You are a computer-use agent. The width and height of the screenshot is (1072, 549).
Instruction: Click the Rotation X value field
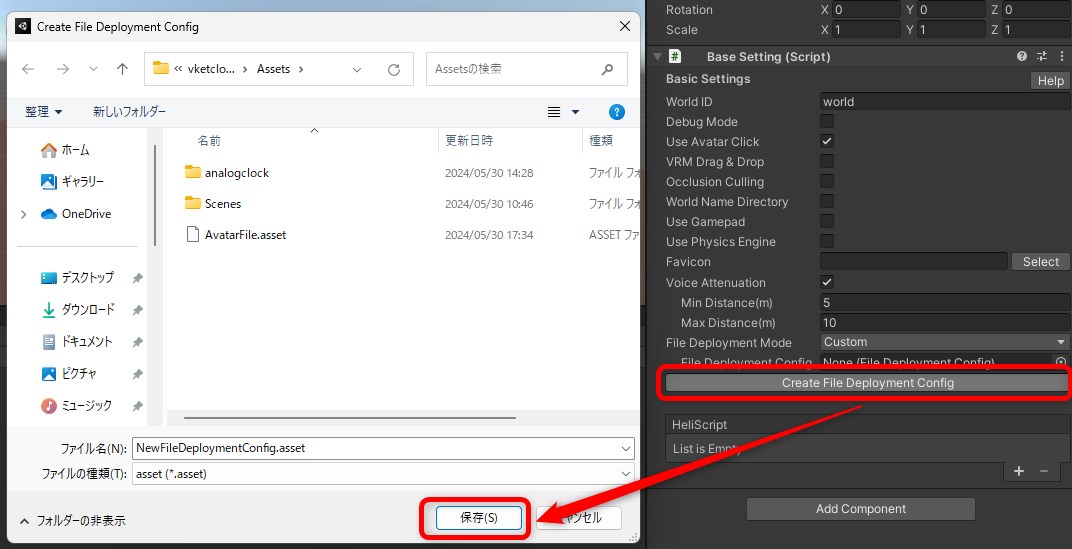(867, 10)
